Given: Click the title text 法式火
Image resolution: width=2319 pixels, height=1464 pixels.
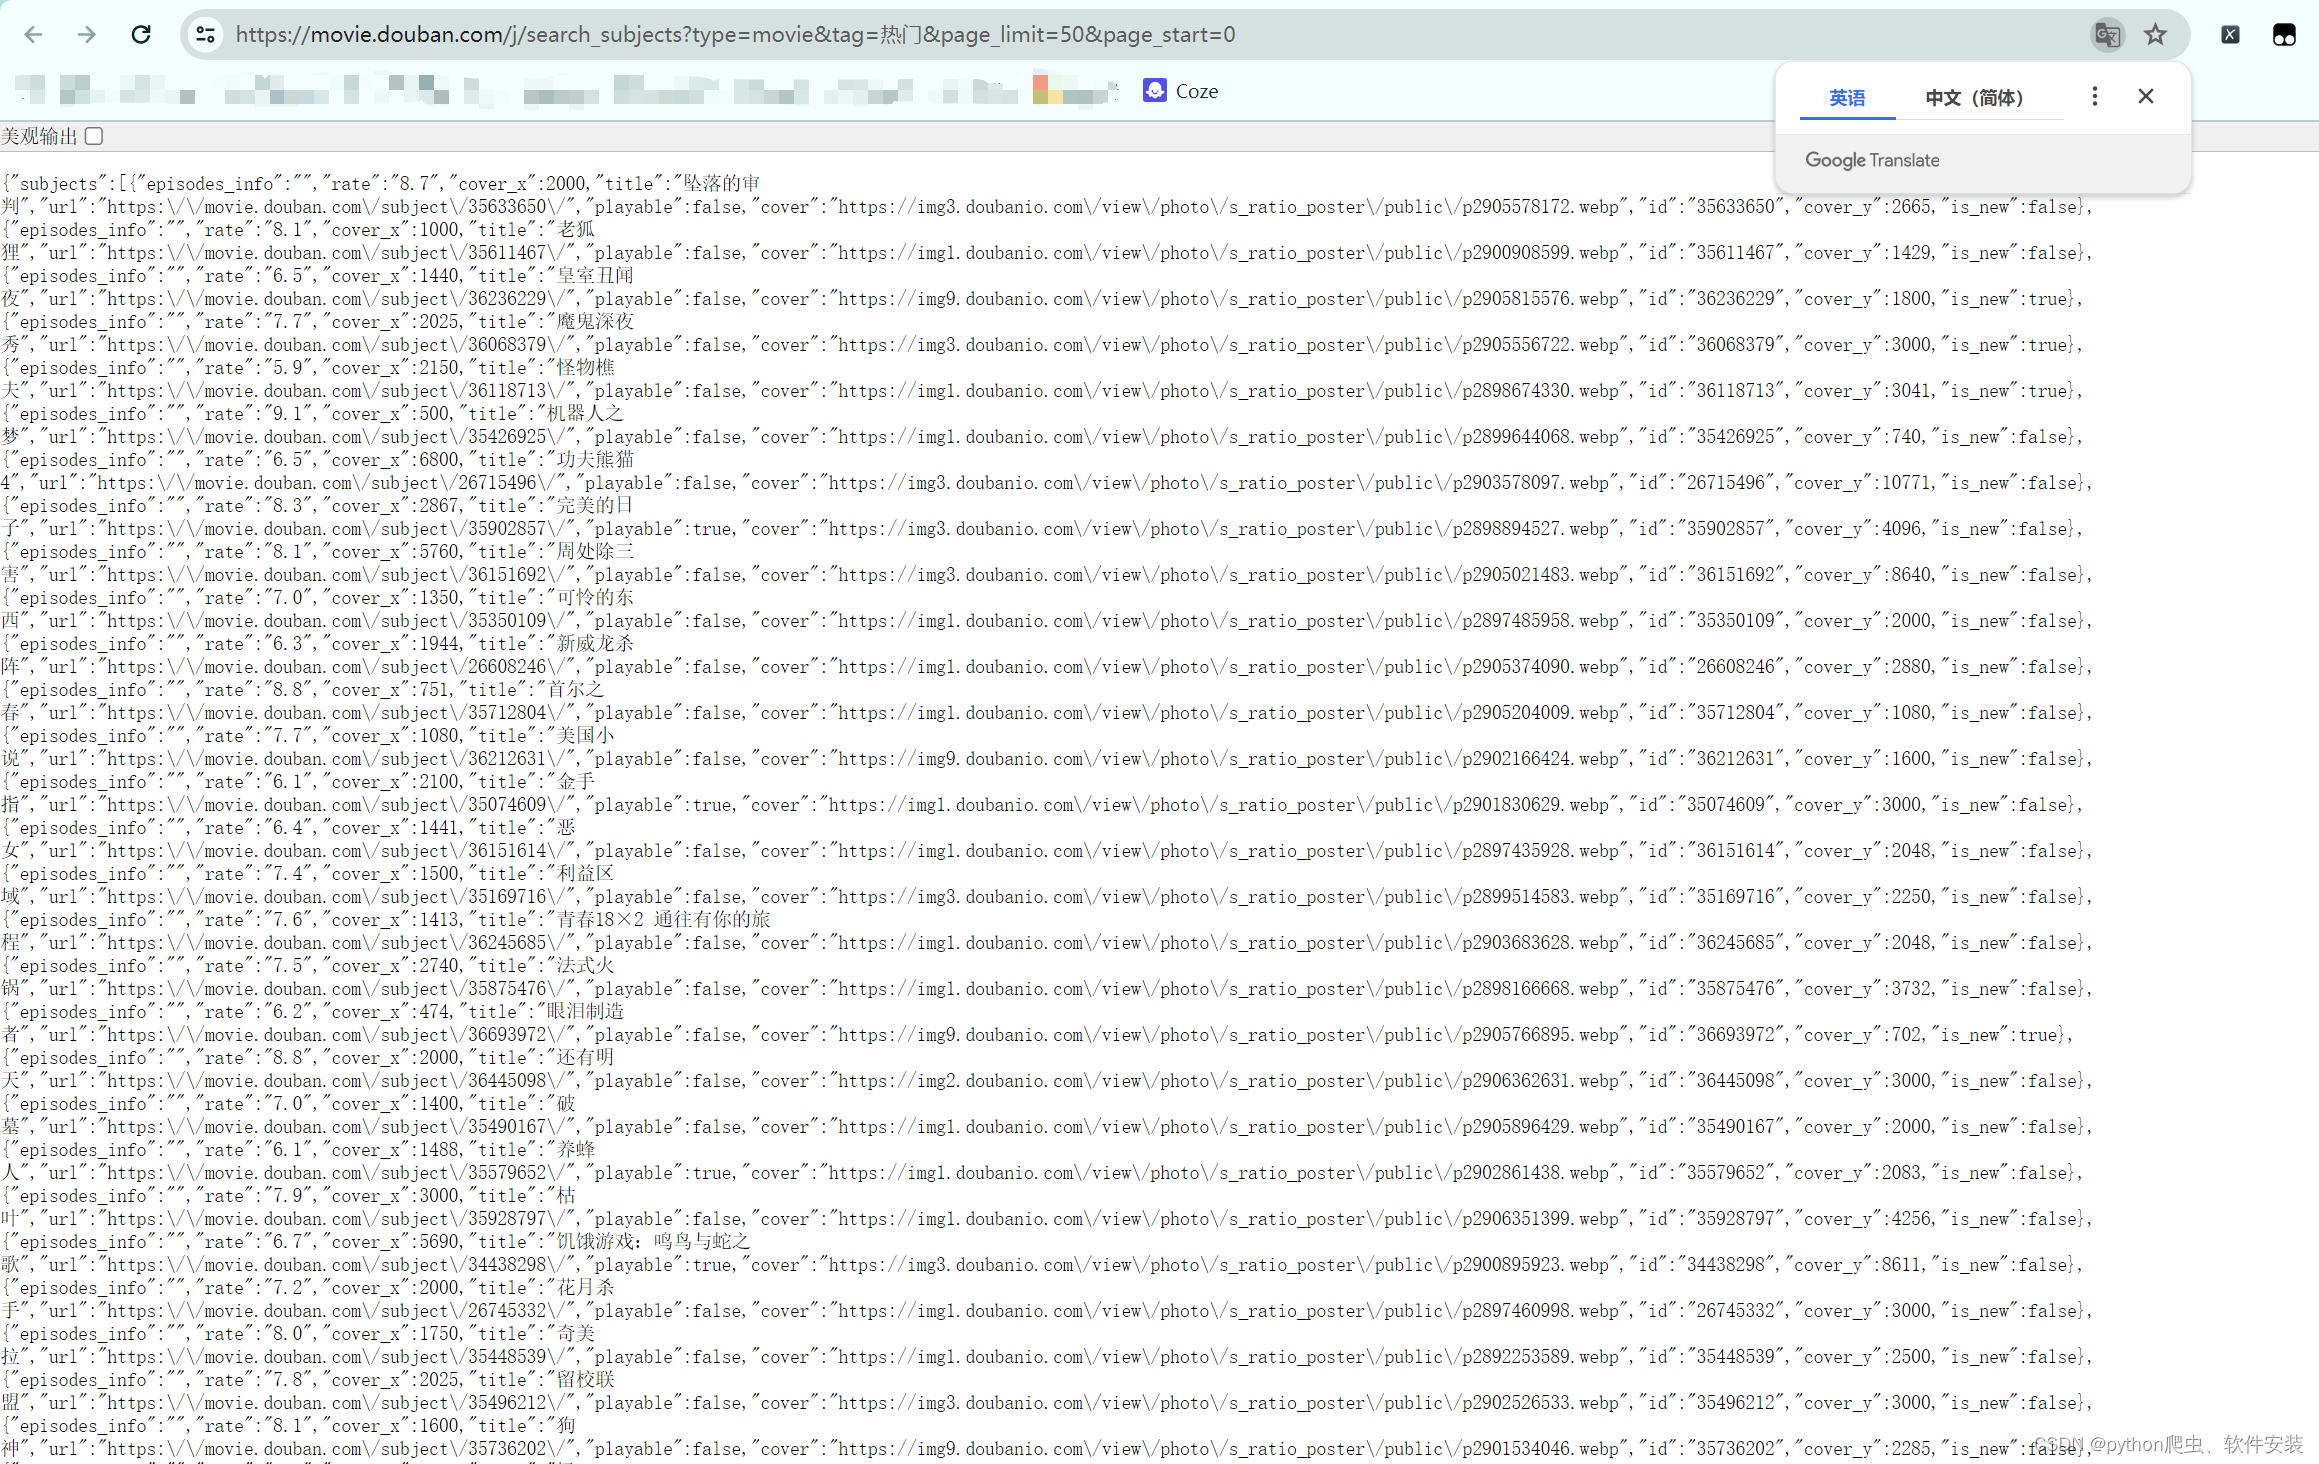Looking at the screenshot, I should tap(586, 965).
